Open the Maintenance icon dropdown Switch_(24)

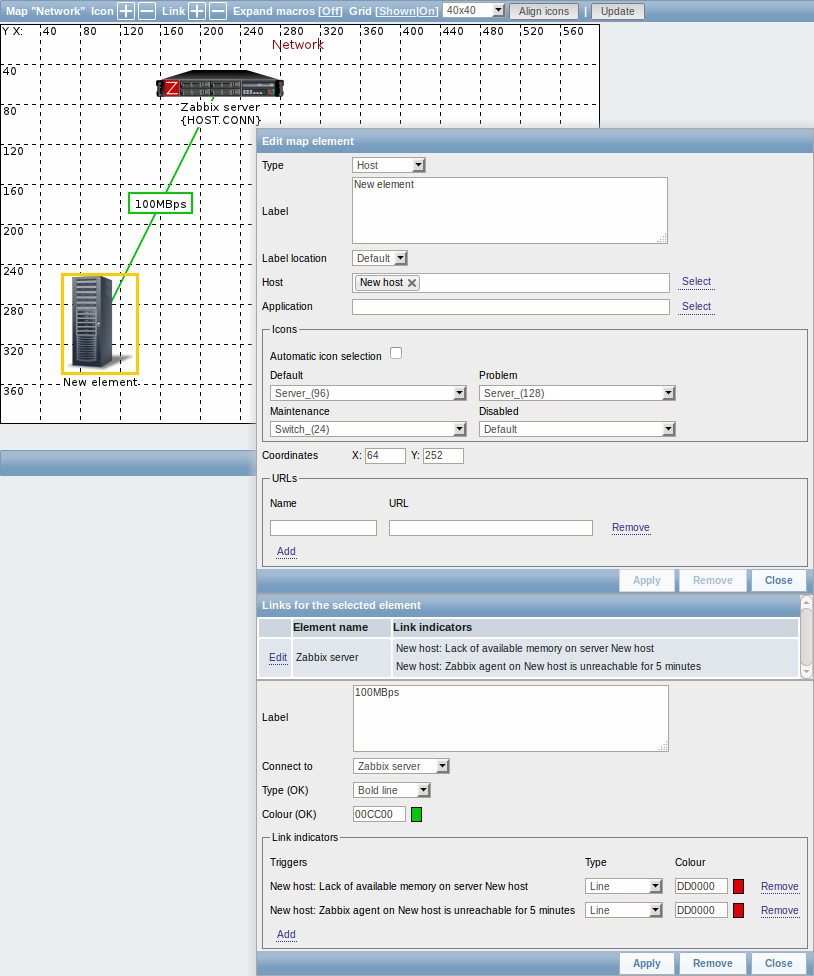[x=368, y=429]
